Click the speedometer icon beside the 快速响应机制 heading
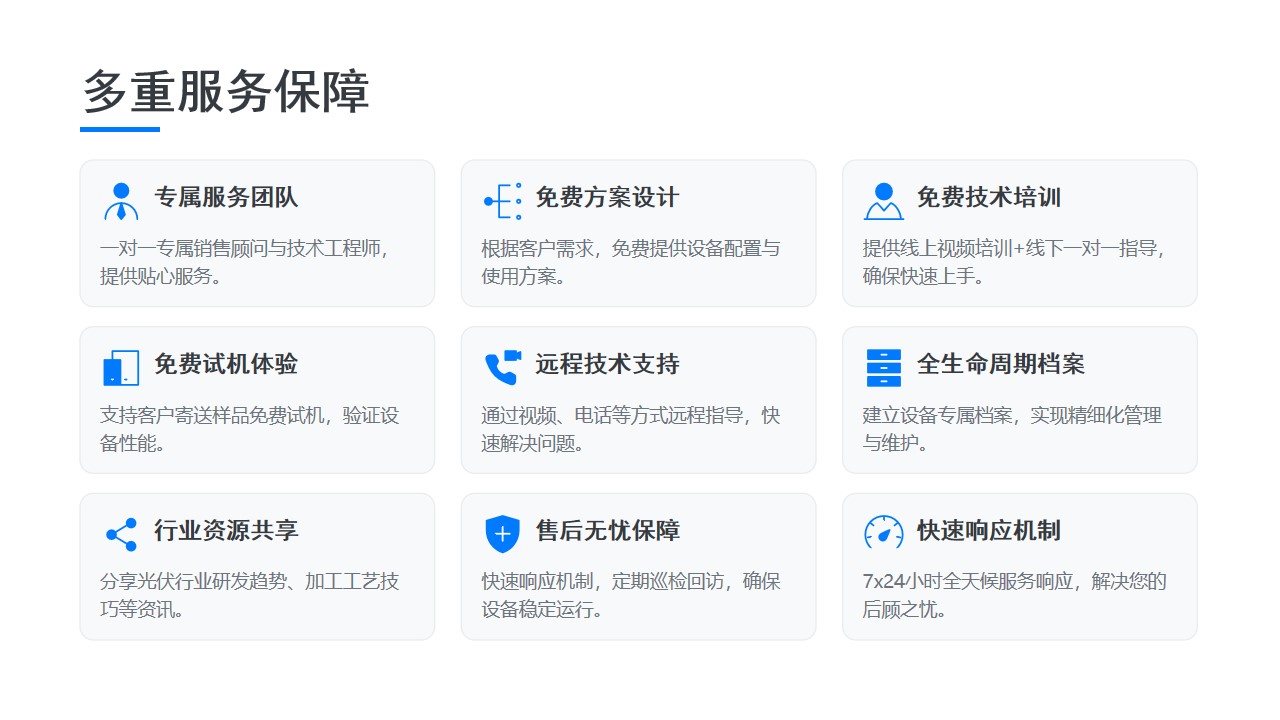The height and width of the screenshot is (720, 1280). (x=883, y=532)
